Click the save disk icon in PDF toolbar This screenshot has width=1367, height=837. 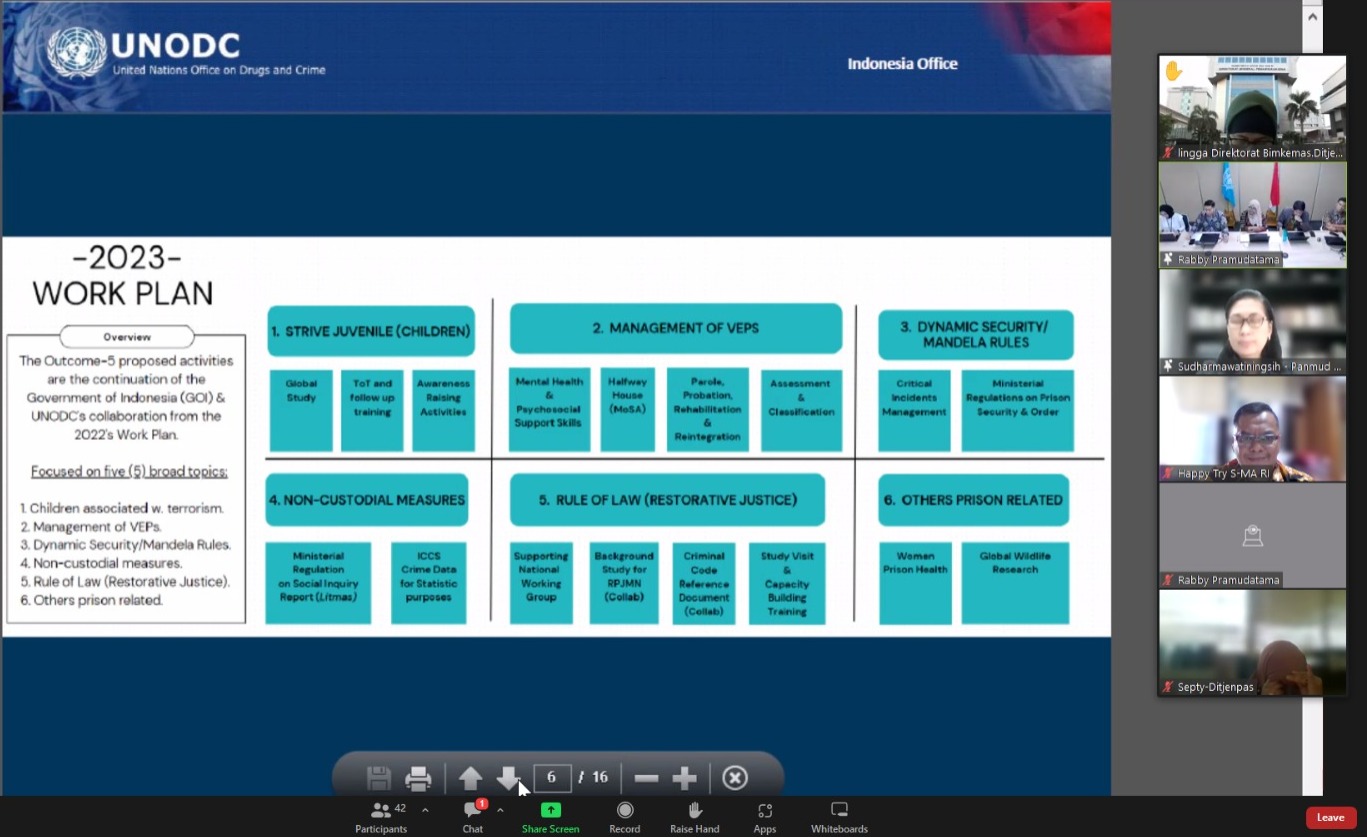(x=379, y=778)
